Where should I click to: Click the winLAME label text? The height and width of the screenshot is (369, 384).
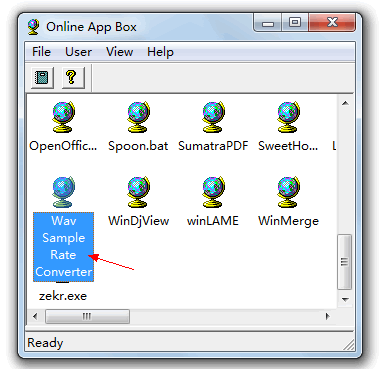pyautogui.click(x=213, y=221)
